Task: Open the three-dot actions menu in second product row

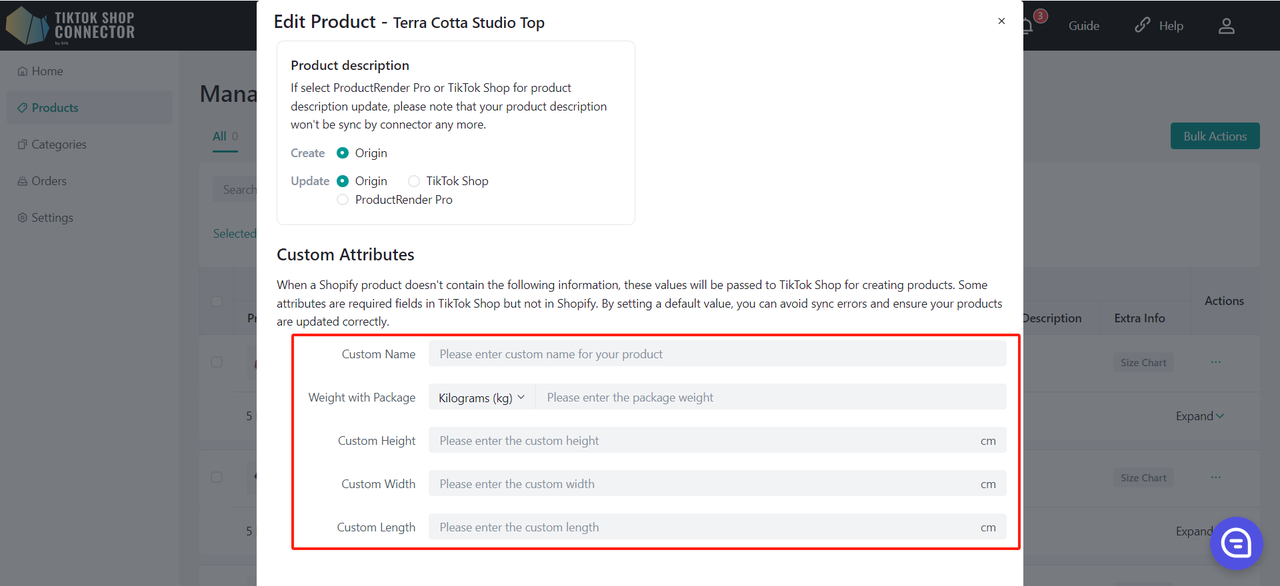Action: point(1215,477)
